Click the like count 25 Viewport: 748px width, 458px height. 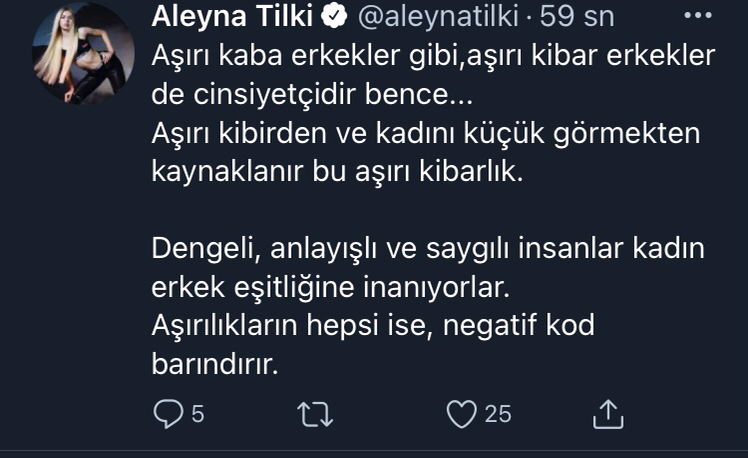pyautogui.click(x=498, y=414)
